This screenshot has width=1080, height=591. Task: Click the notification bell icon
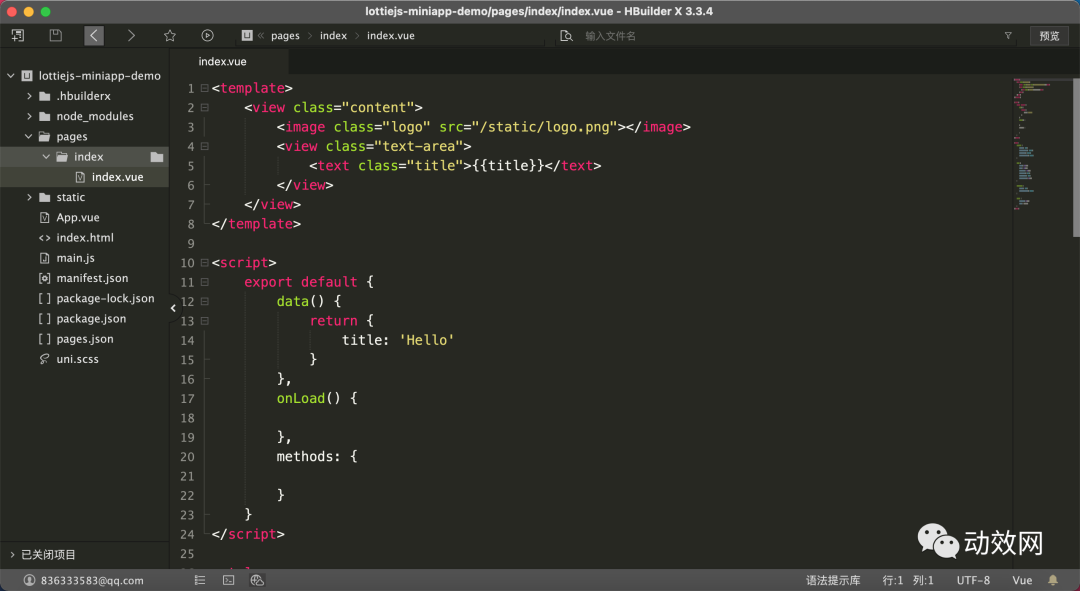pos(1052,580)
